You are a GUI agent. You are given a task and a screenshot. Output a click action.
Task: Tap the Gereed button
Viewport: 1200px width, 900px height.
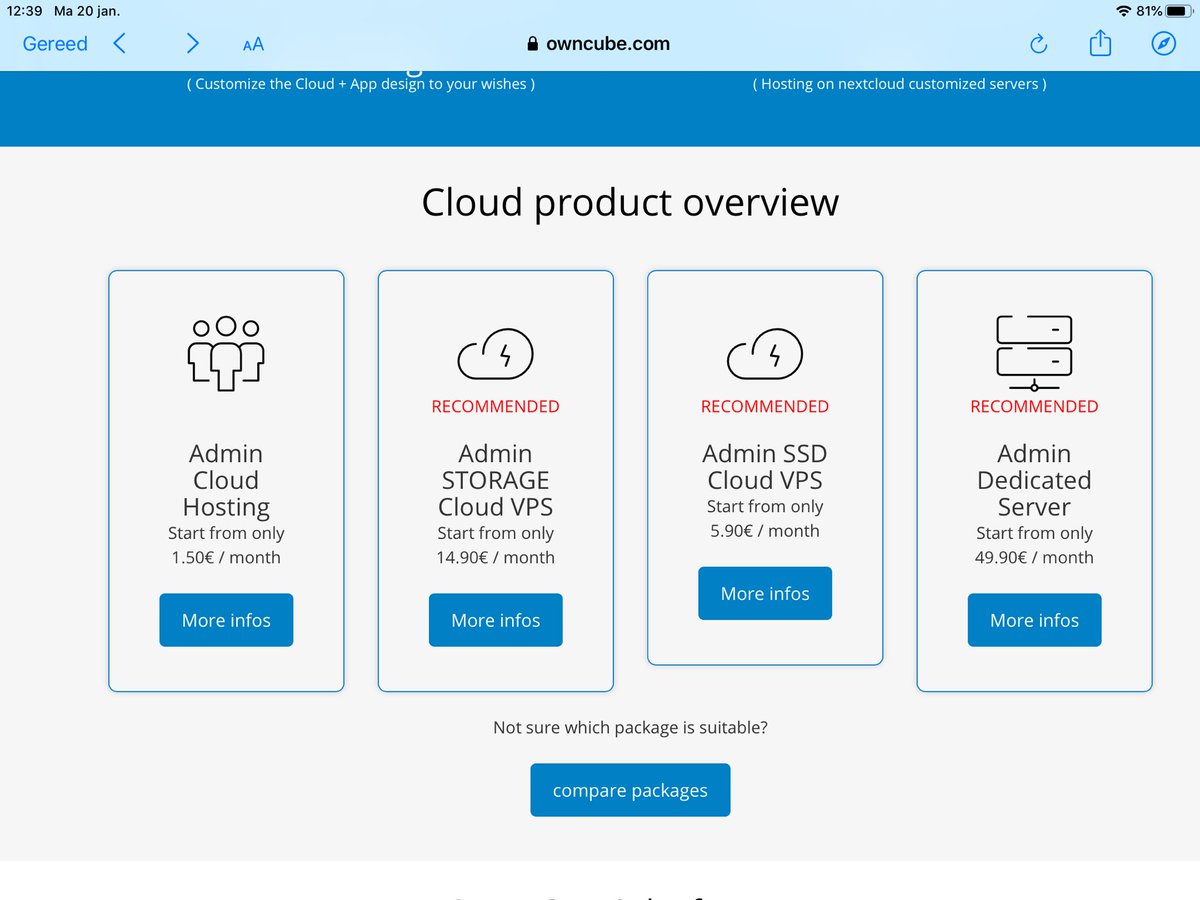55,44
